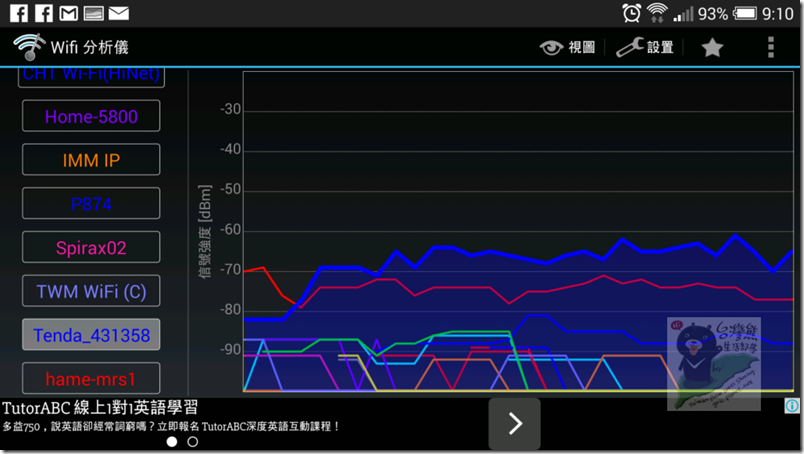Tap the -80 dBm axis label
Screen dimensions: 804x454
point(230,310)
